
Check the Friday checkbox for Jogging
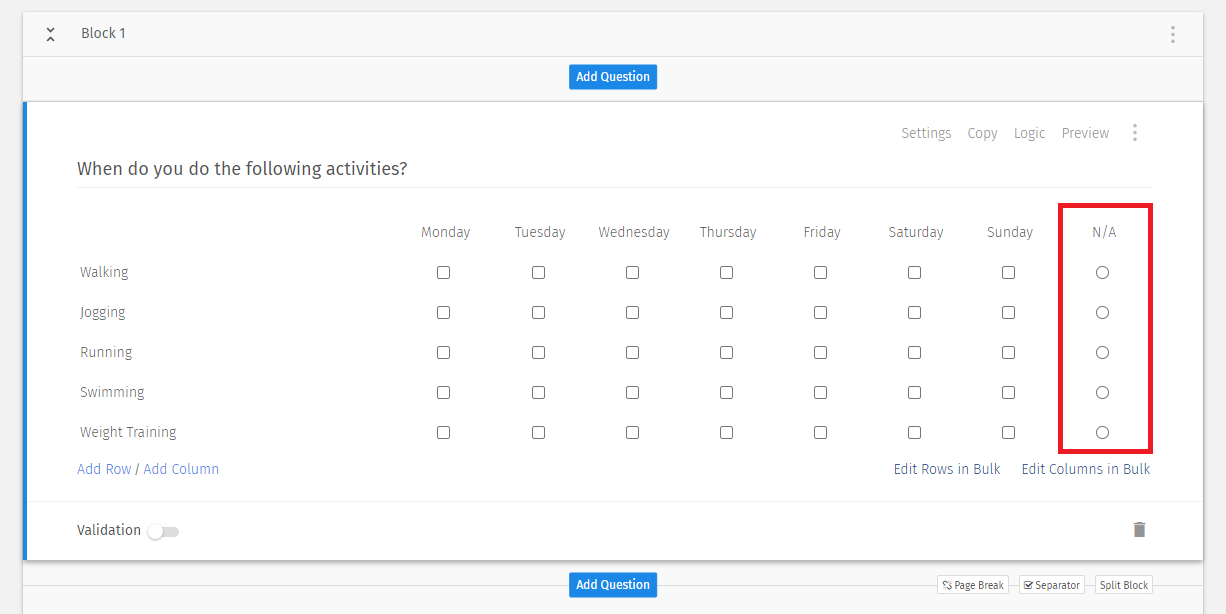click(820, 312)
